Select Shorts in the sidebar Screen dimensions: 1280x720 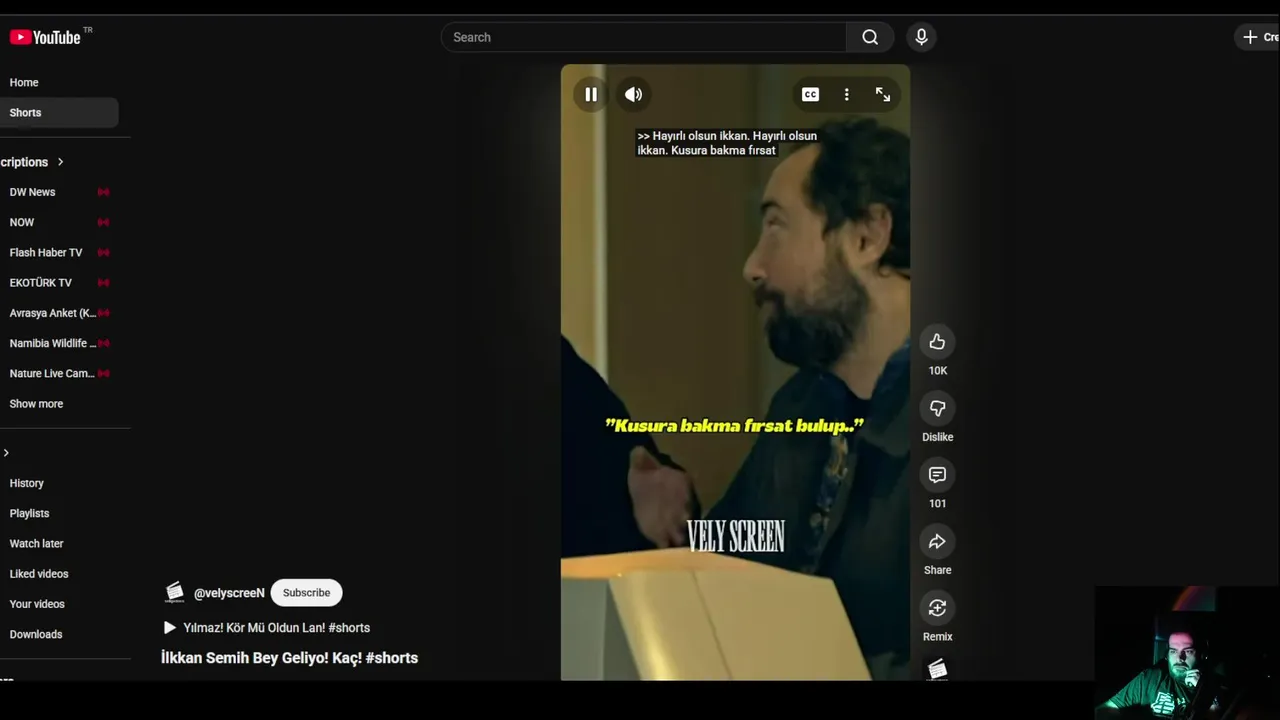(59, 113)
